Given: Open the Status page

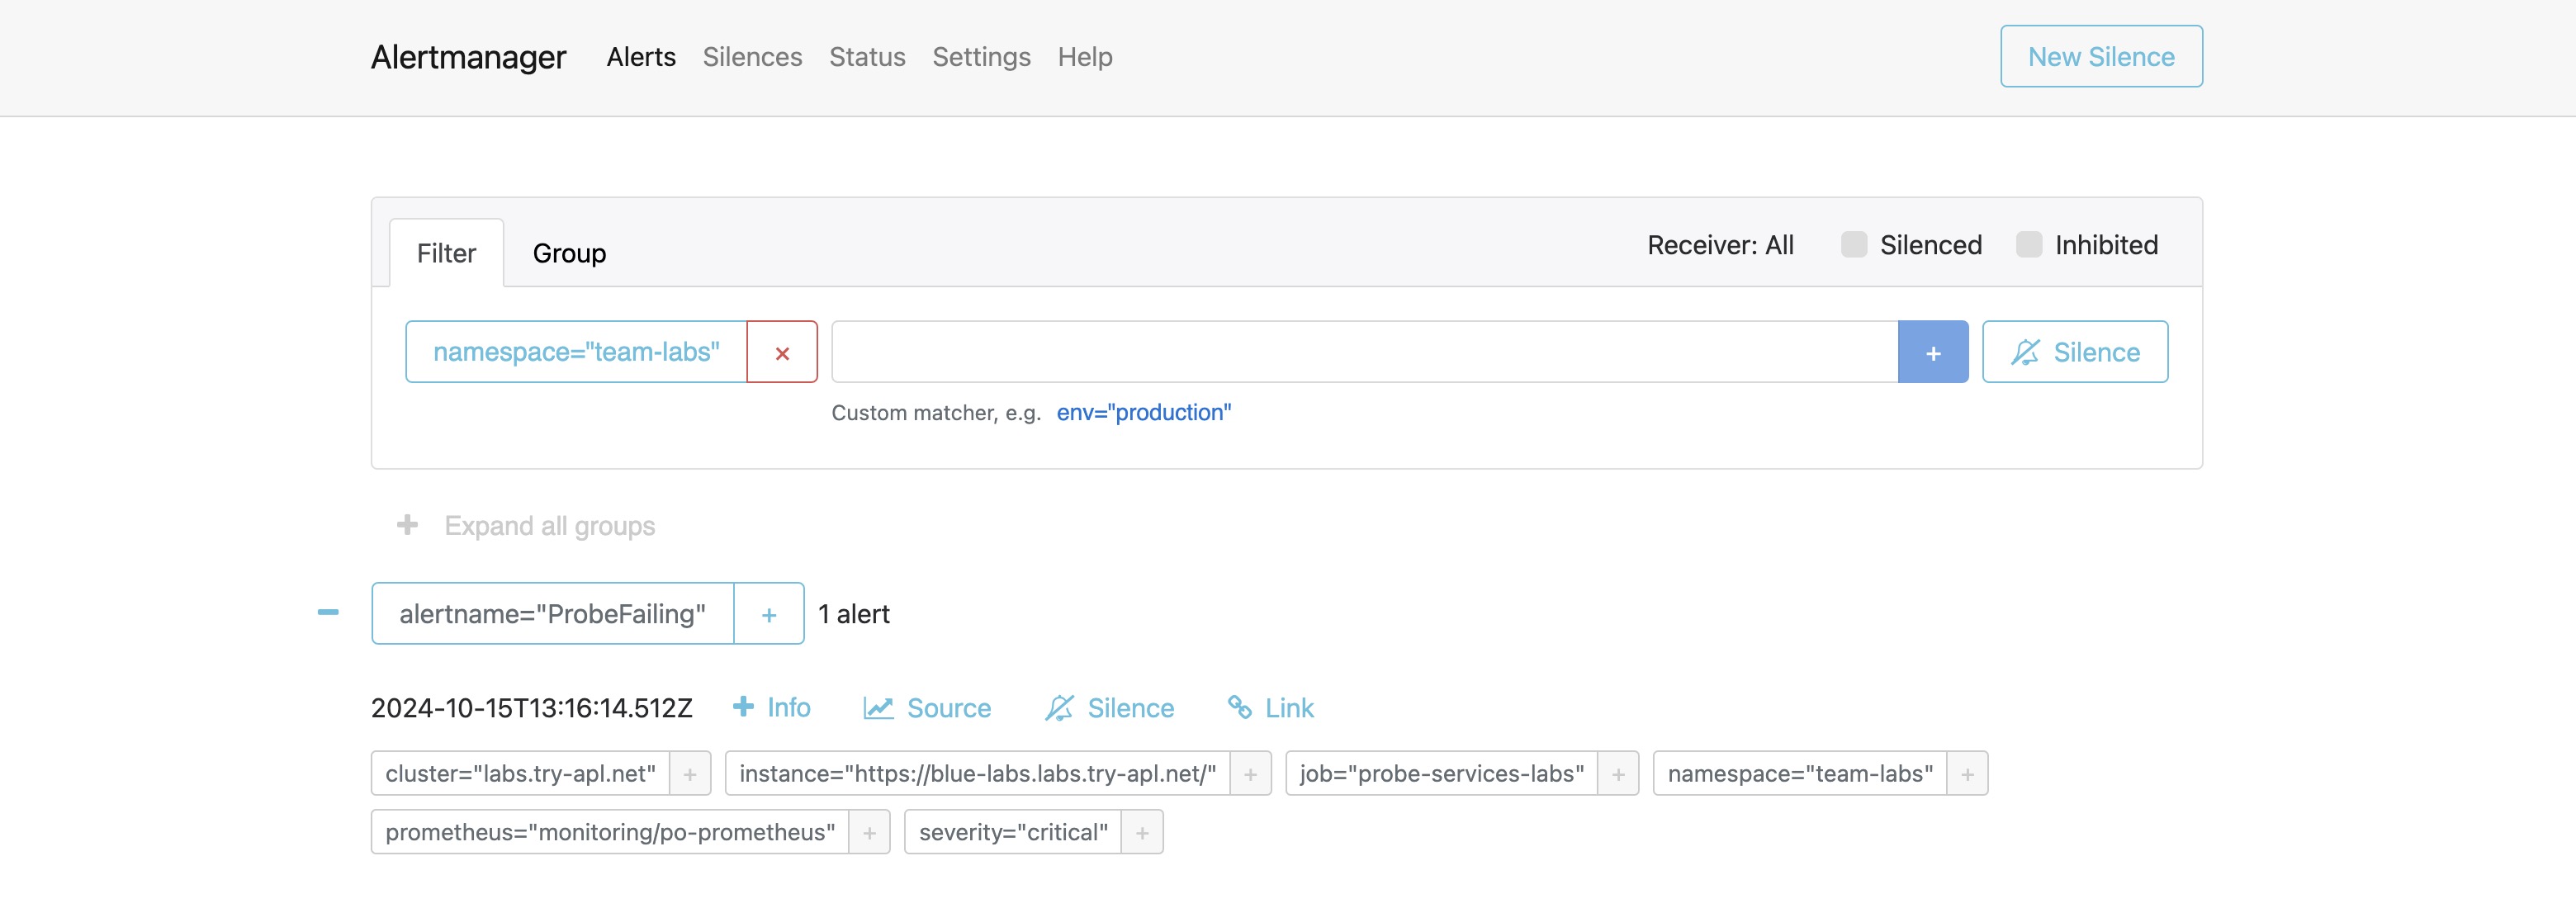Looking at the screenshot, I should tap(867, 57).
